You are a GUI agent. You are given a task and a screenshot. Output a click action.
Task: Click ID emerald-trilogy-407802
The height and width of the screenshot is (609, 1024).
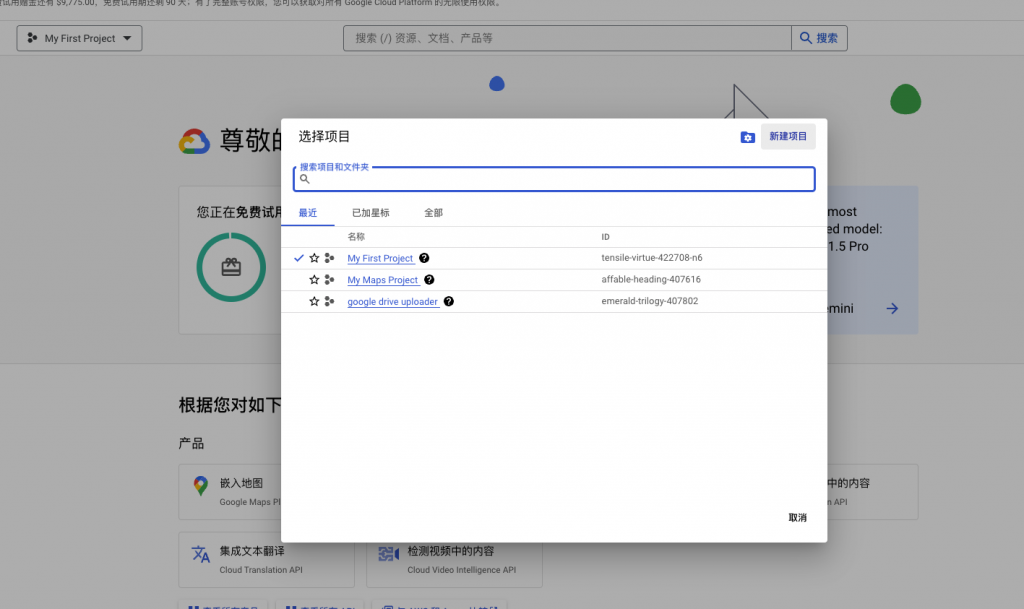(x=650, y=301)
